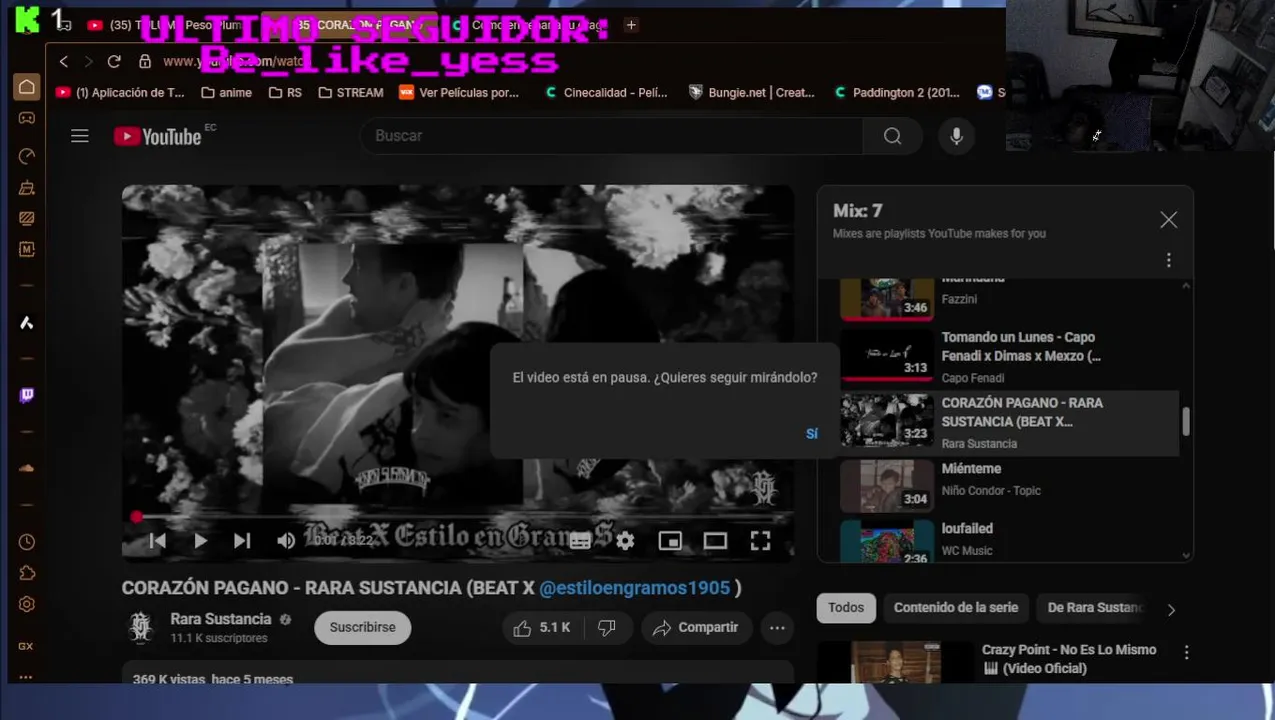1275x720 pixels.
Task: Open 'Paddington 2 (201...' bookmark
Action: pos(896,93)
